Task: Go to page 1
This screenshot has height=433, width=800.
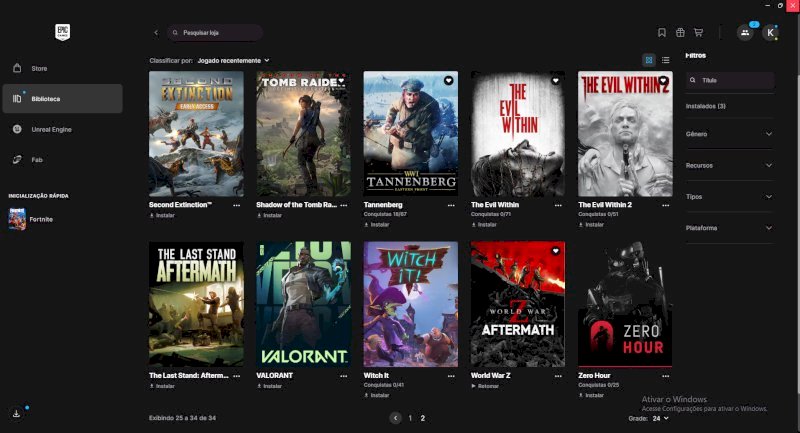Action: pyautogui.click(x=410, y=418)
